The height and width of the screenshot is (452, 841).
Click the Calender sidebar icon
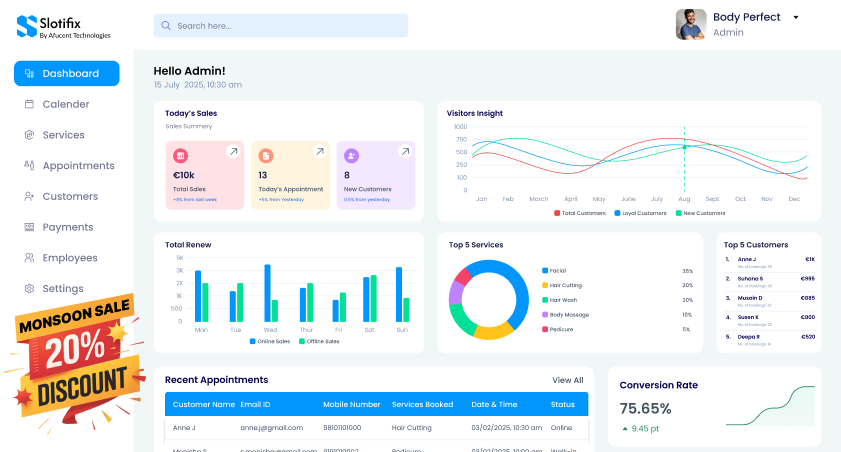[x=30, y=104]
